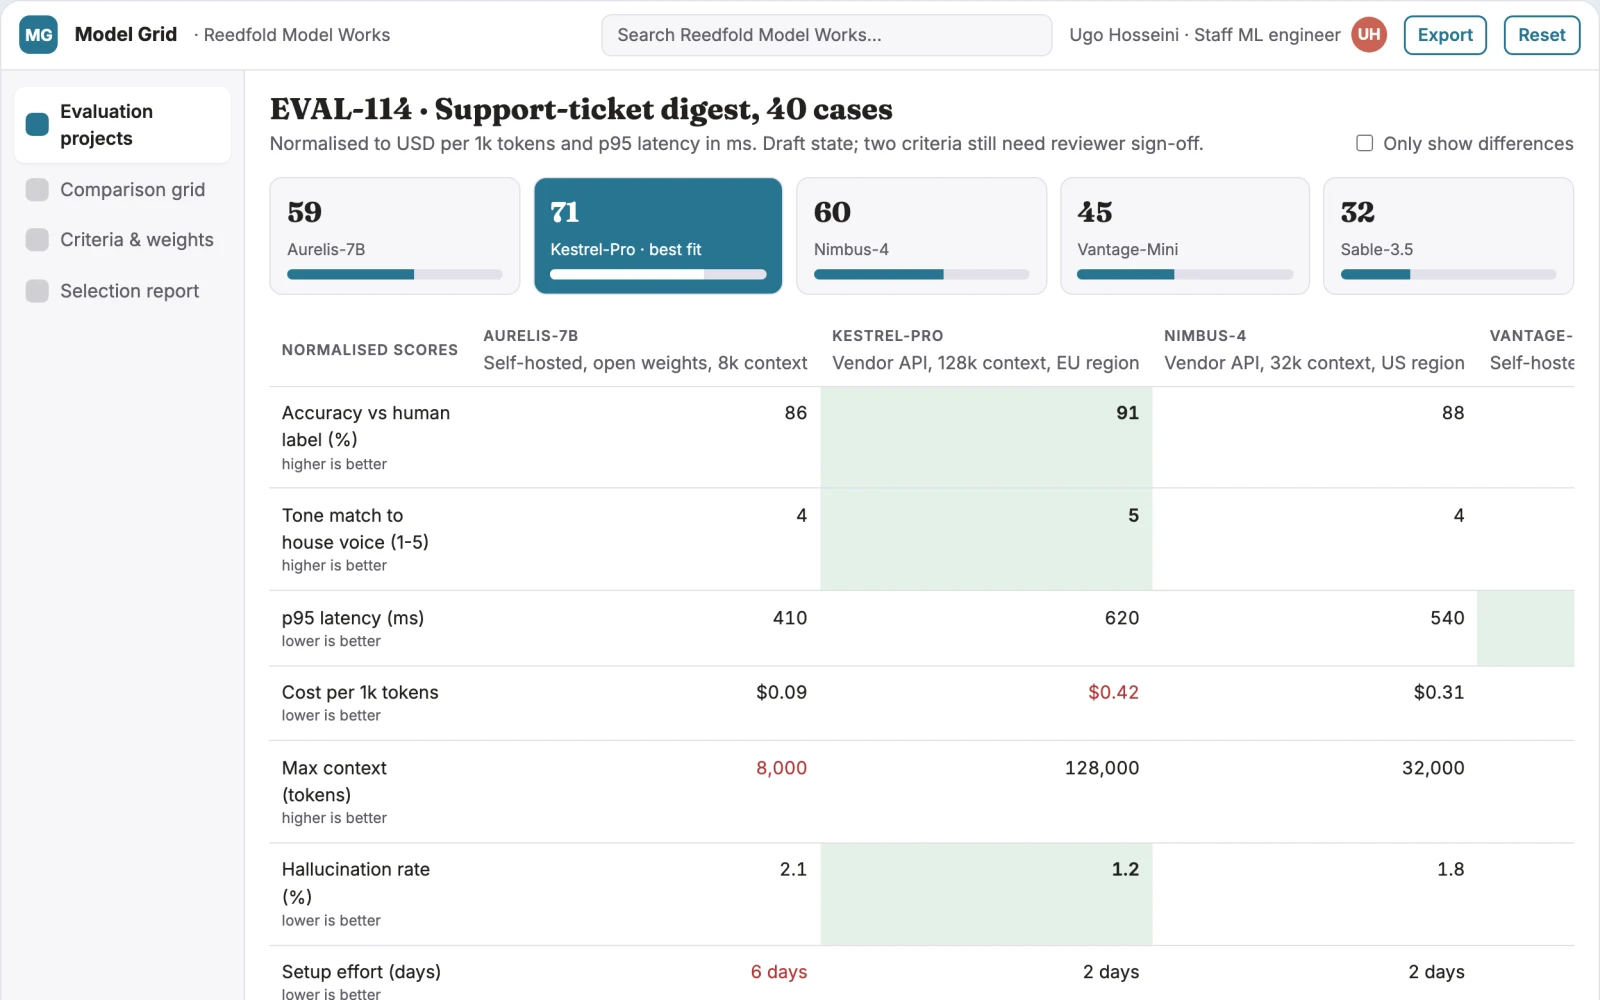This screenshot has height=1000, width=1600.
Task: Select the Sable-3.5 score card
Action: click(1448, 236)
